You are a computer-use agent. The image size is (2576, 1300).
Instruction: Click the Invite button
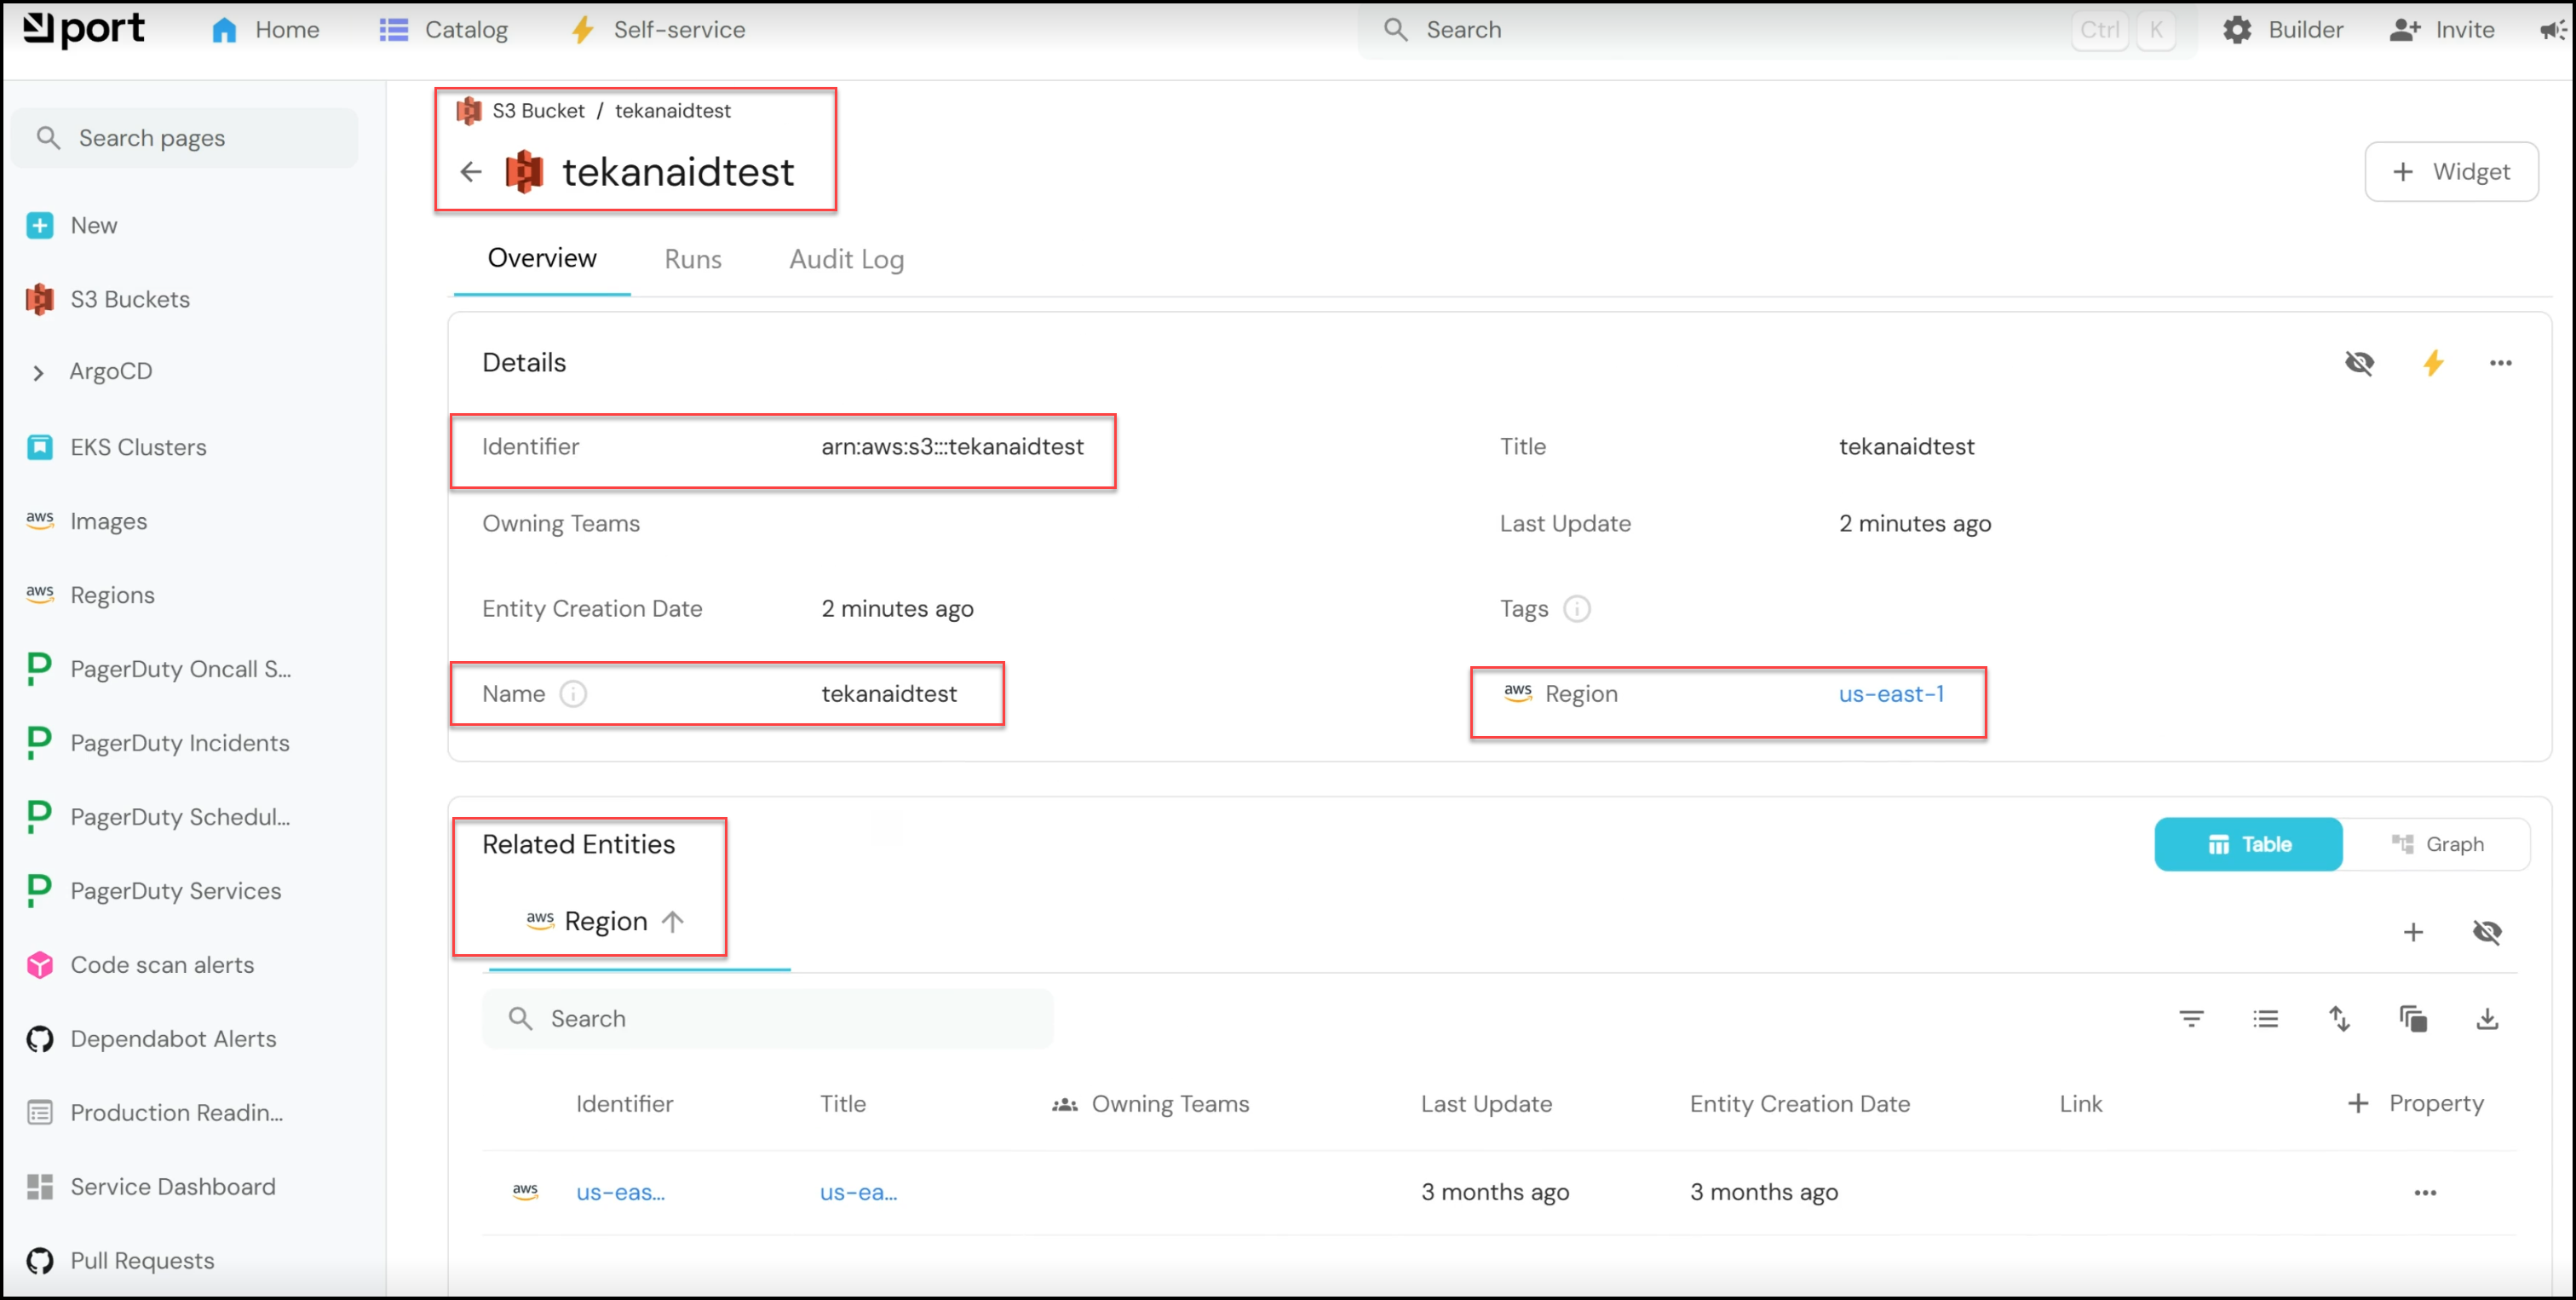[2442, 30]
